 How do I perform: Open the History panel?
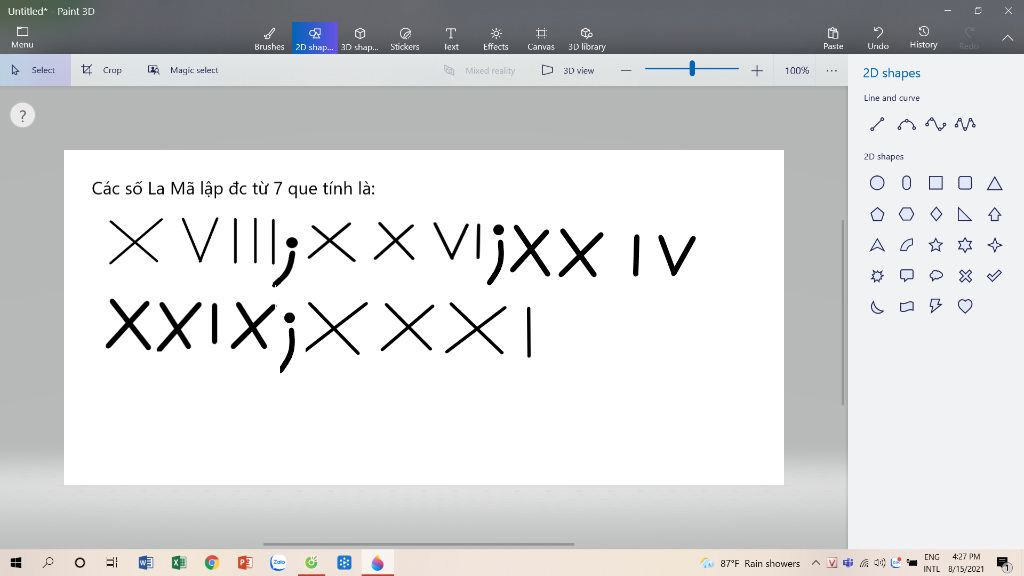coord(923,37)
